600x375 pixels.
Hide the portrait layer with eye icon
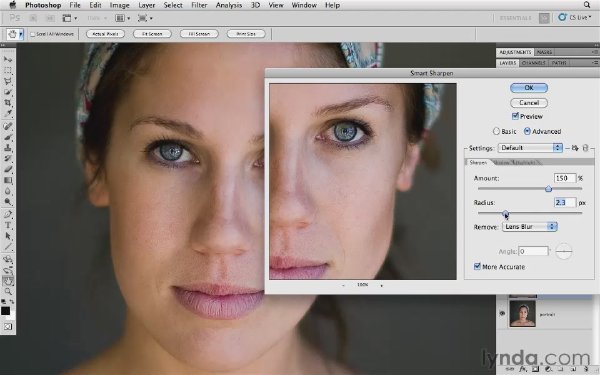pos(502,314)
